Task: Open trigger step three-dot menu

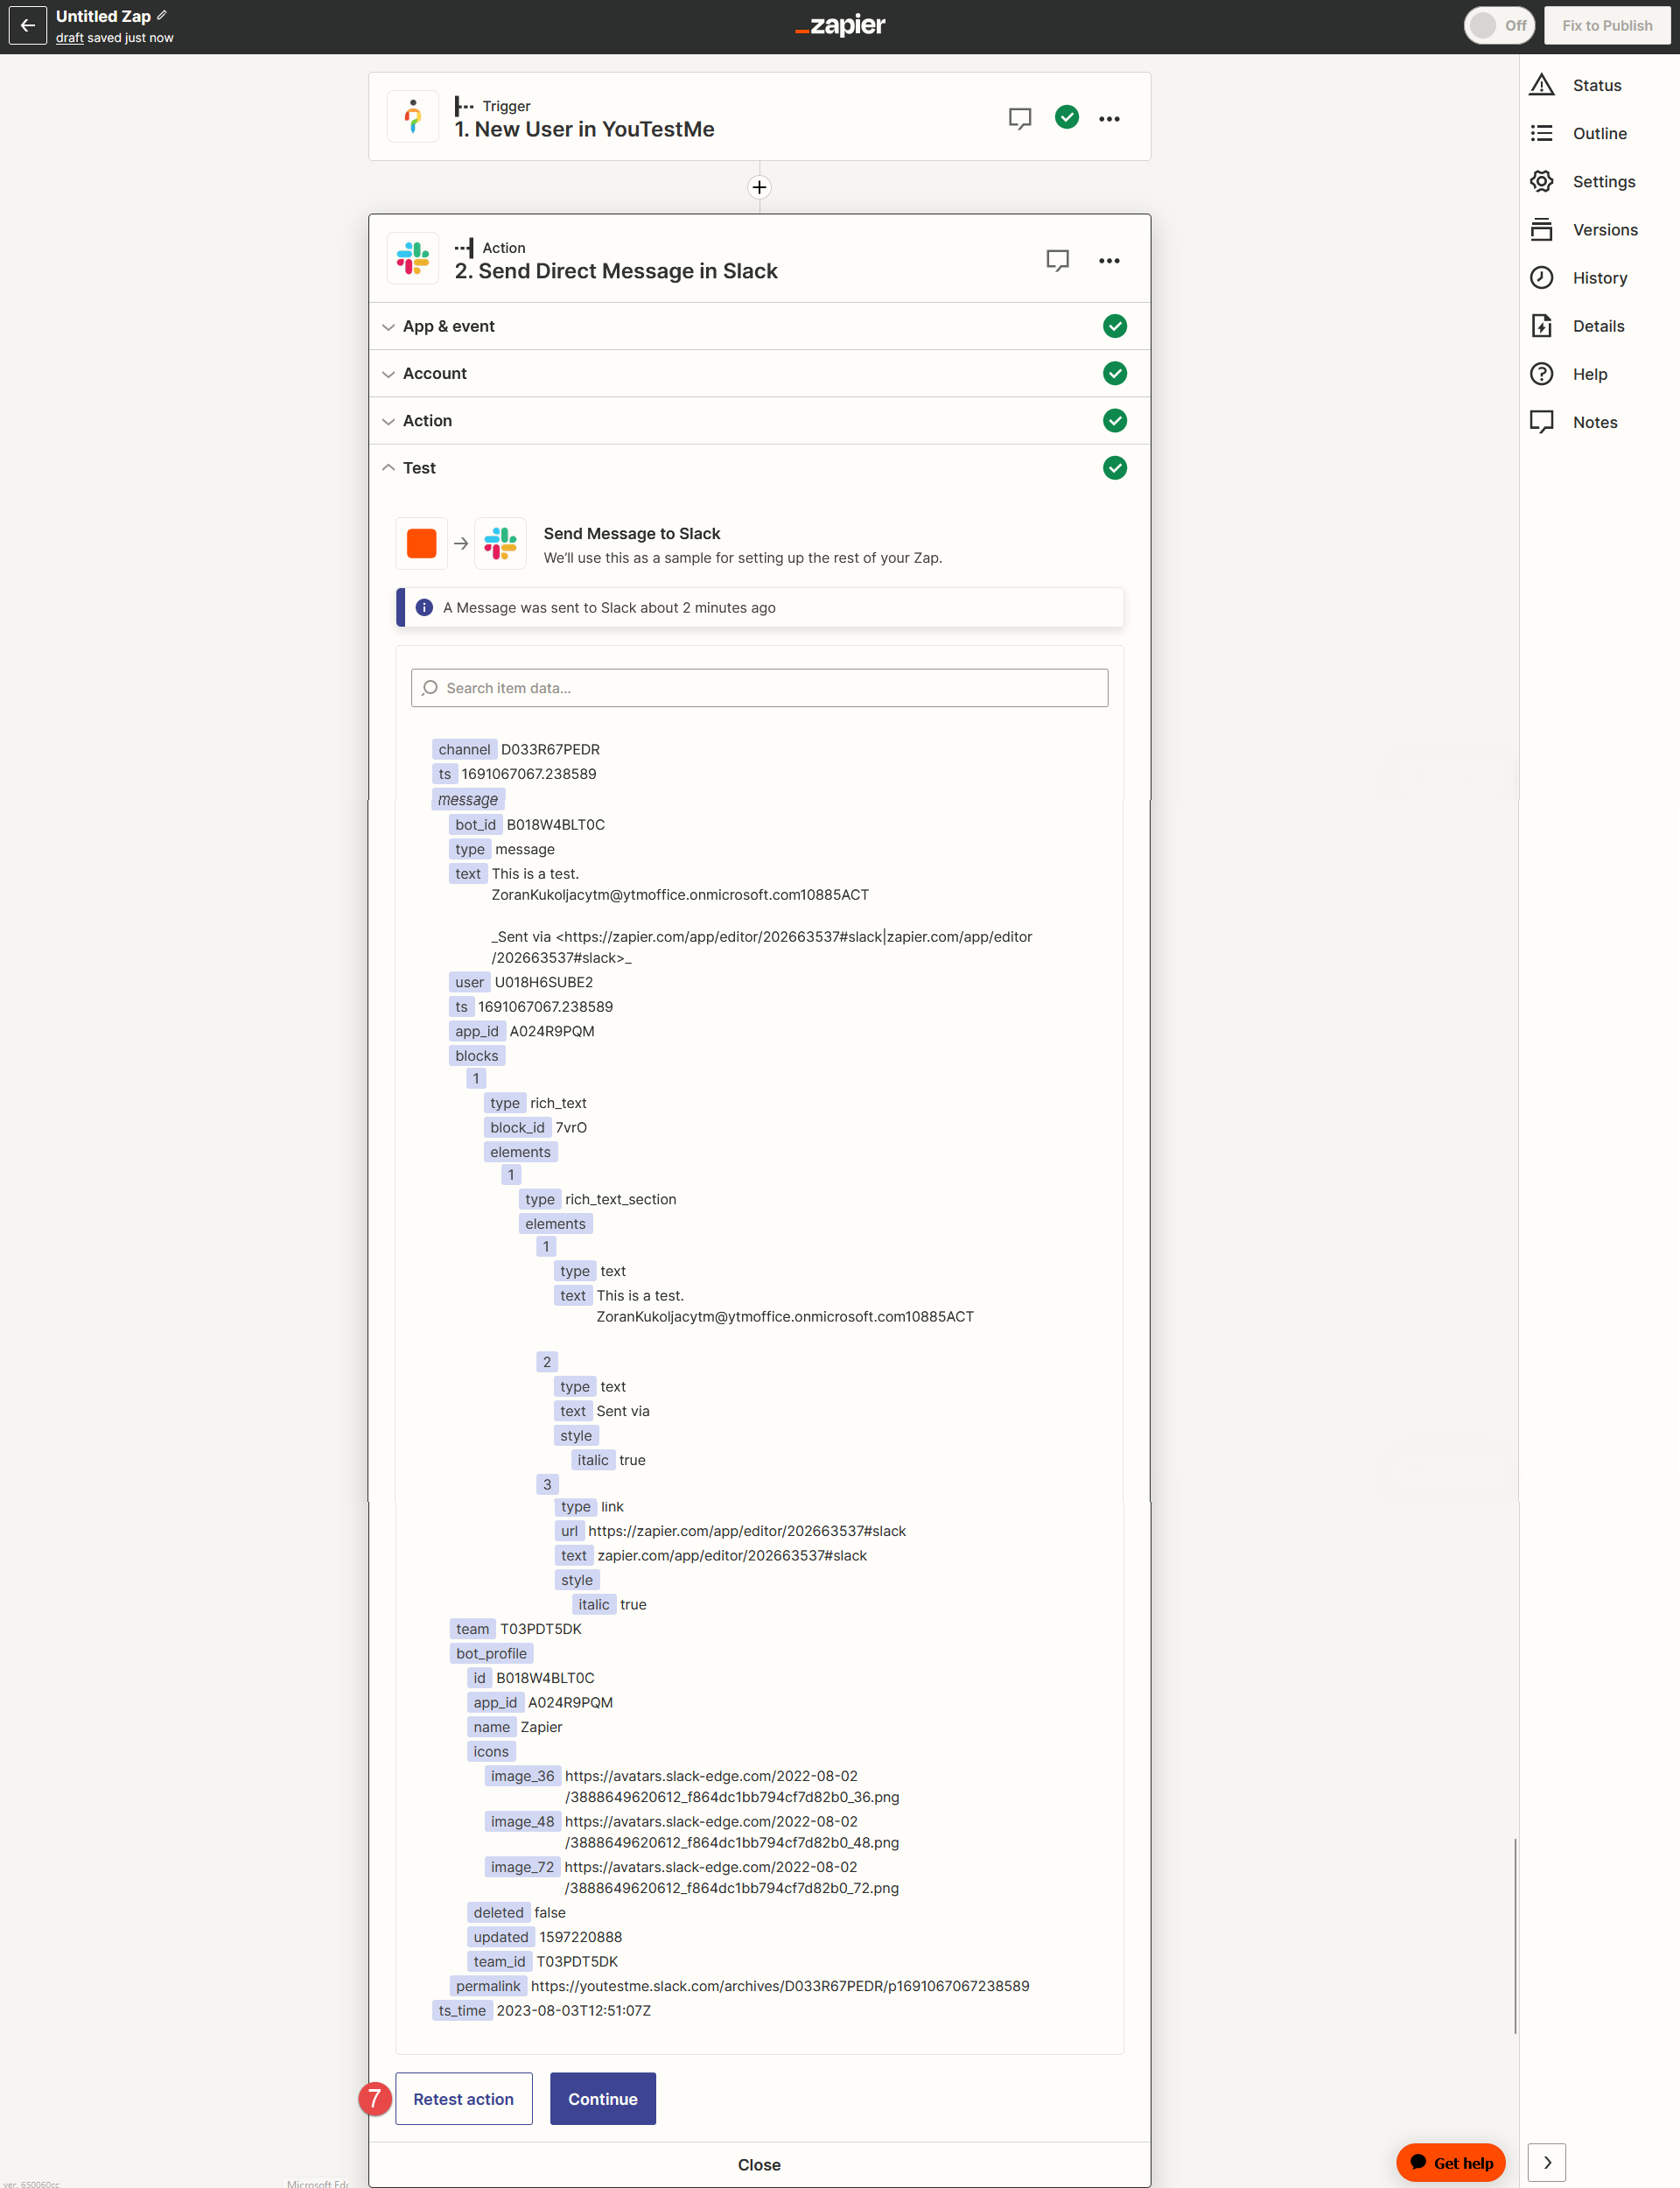Action: (1109, 118)
